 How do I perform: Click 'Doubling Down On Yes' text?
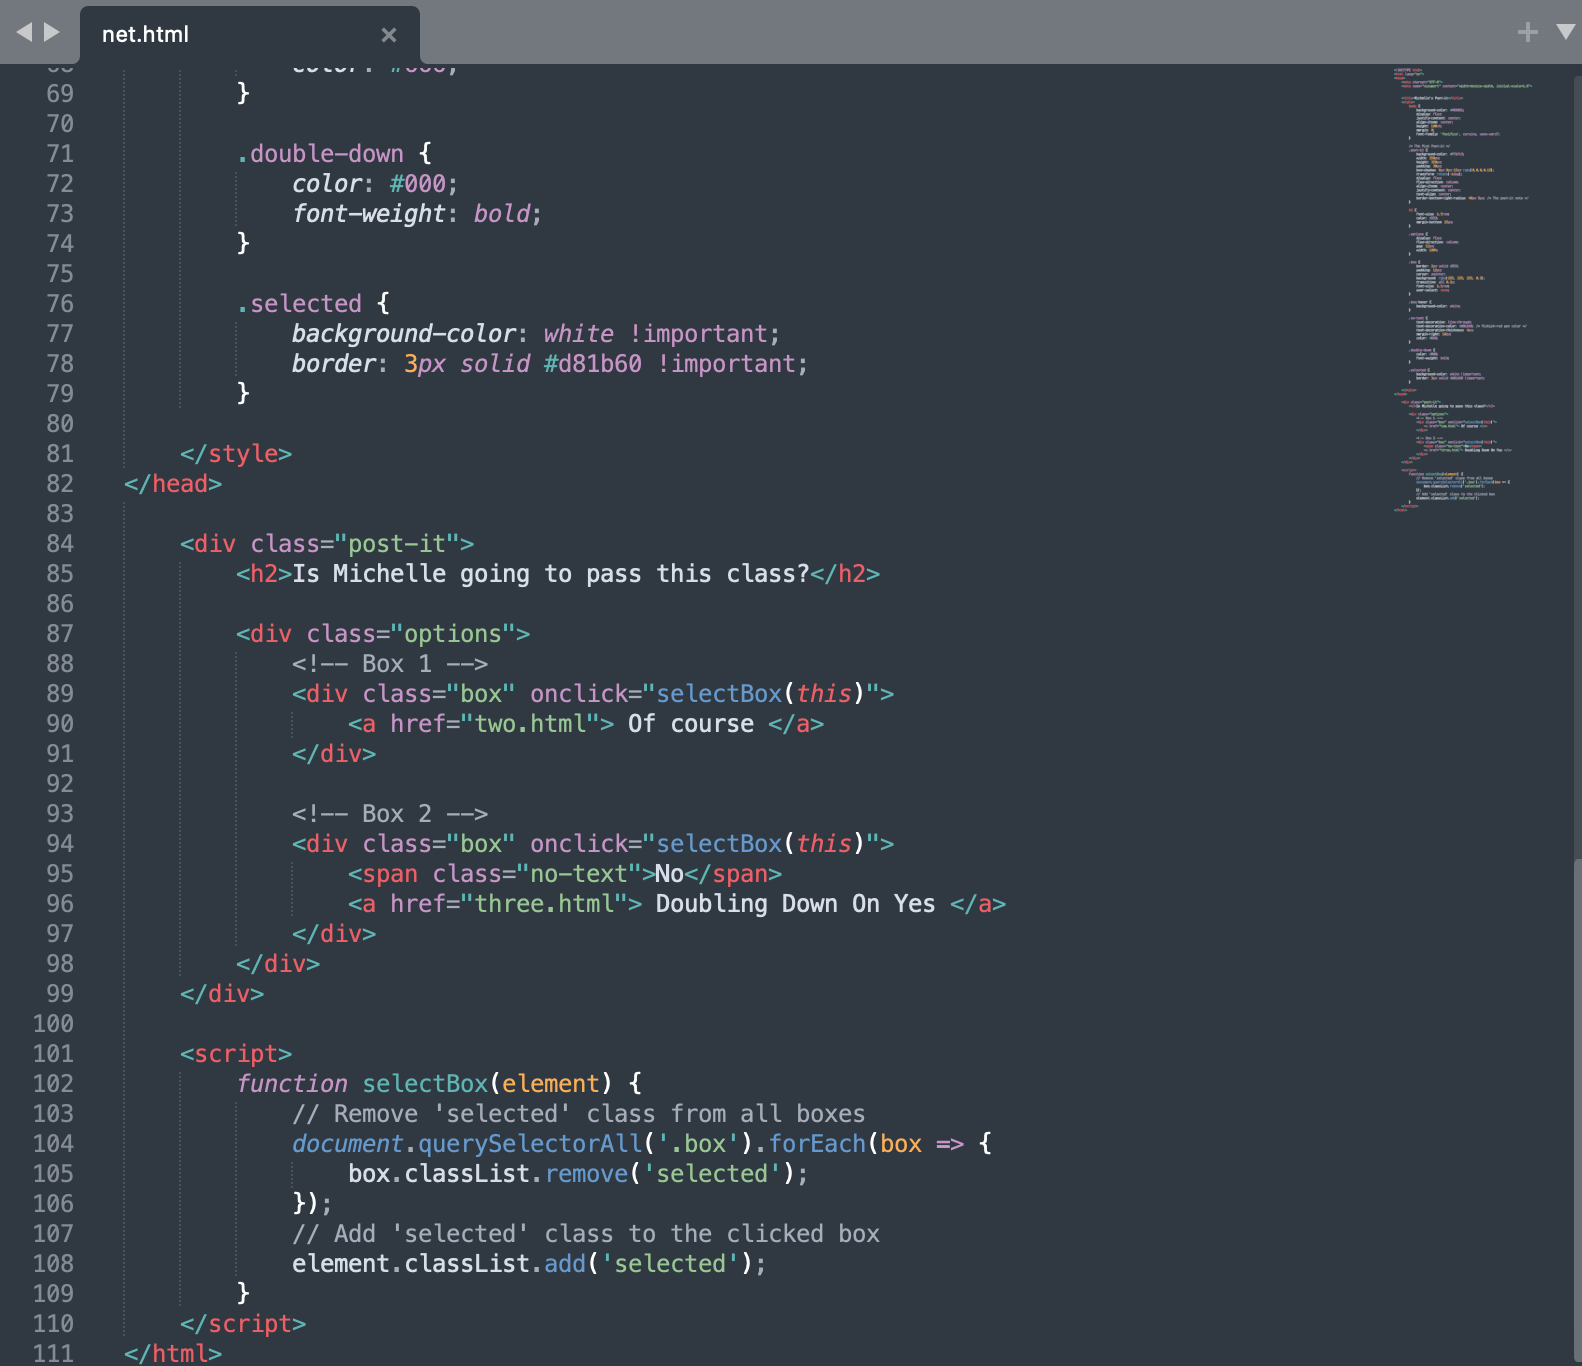pos(796,904)
